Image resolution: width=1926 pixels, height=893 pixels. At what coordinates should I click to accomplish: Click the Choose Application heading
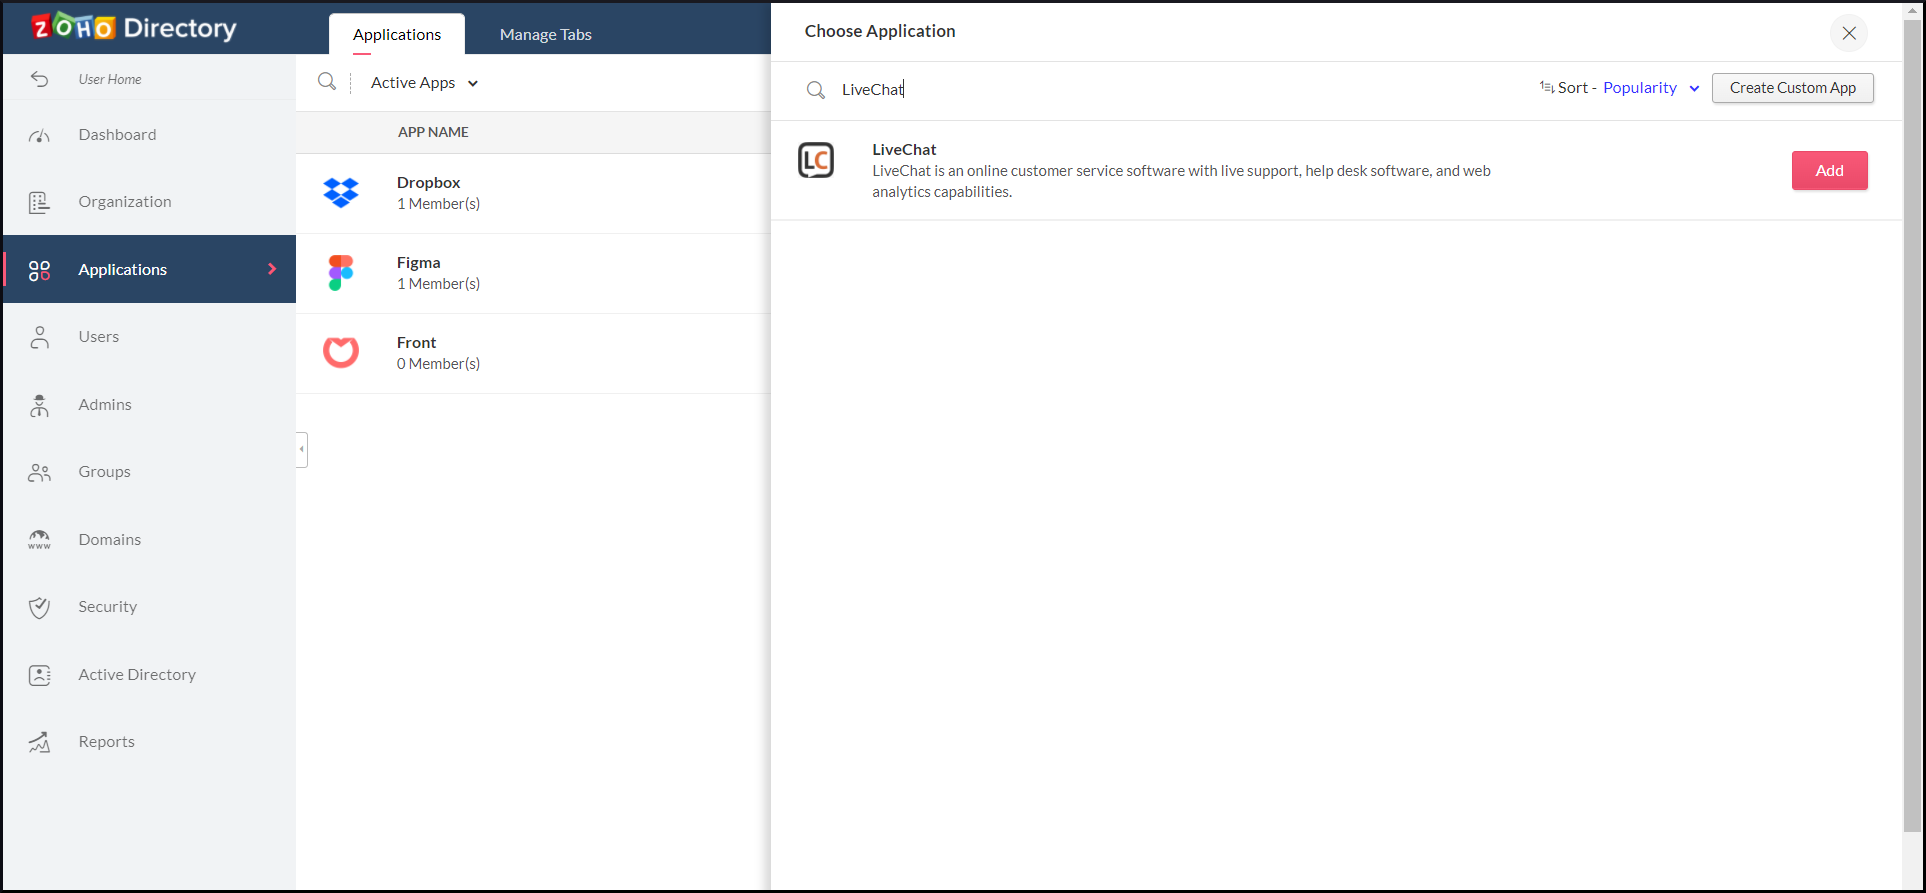tap(880, 31)
